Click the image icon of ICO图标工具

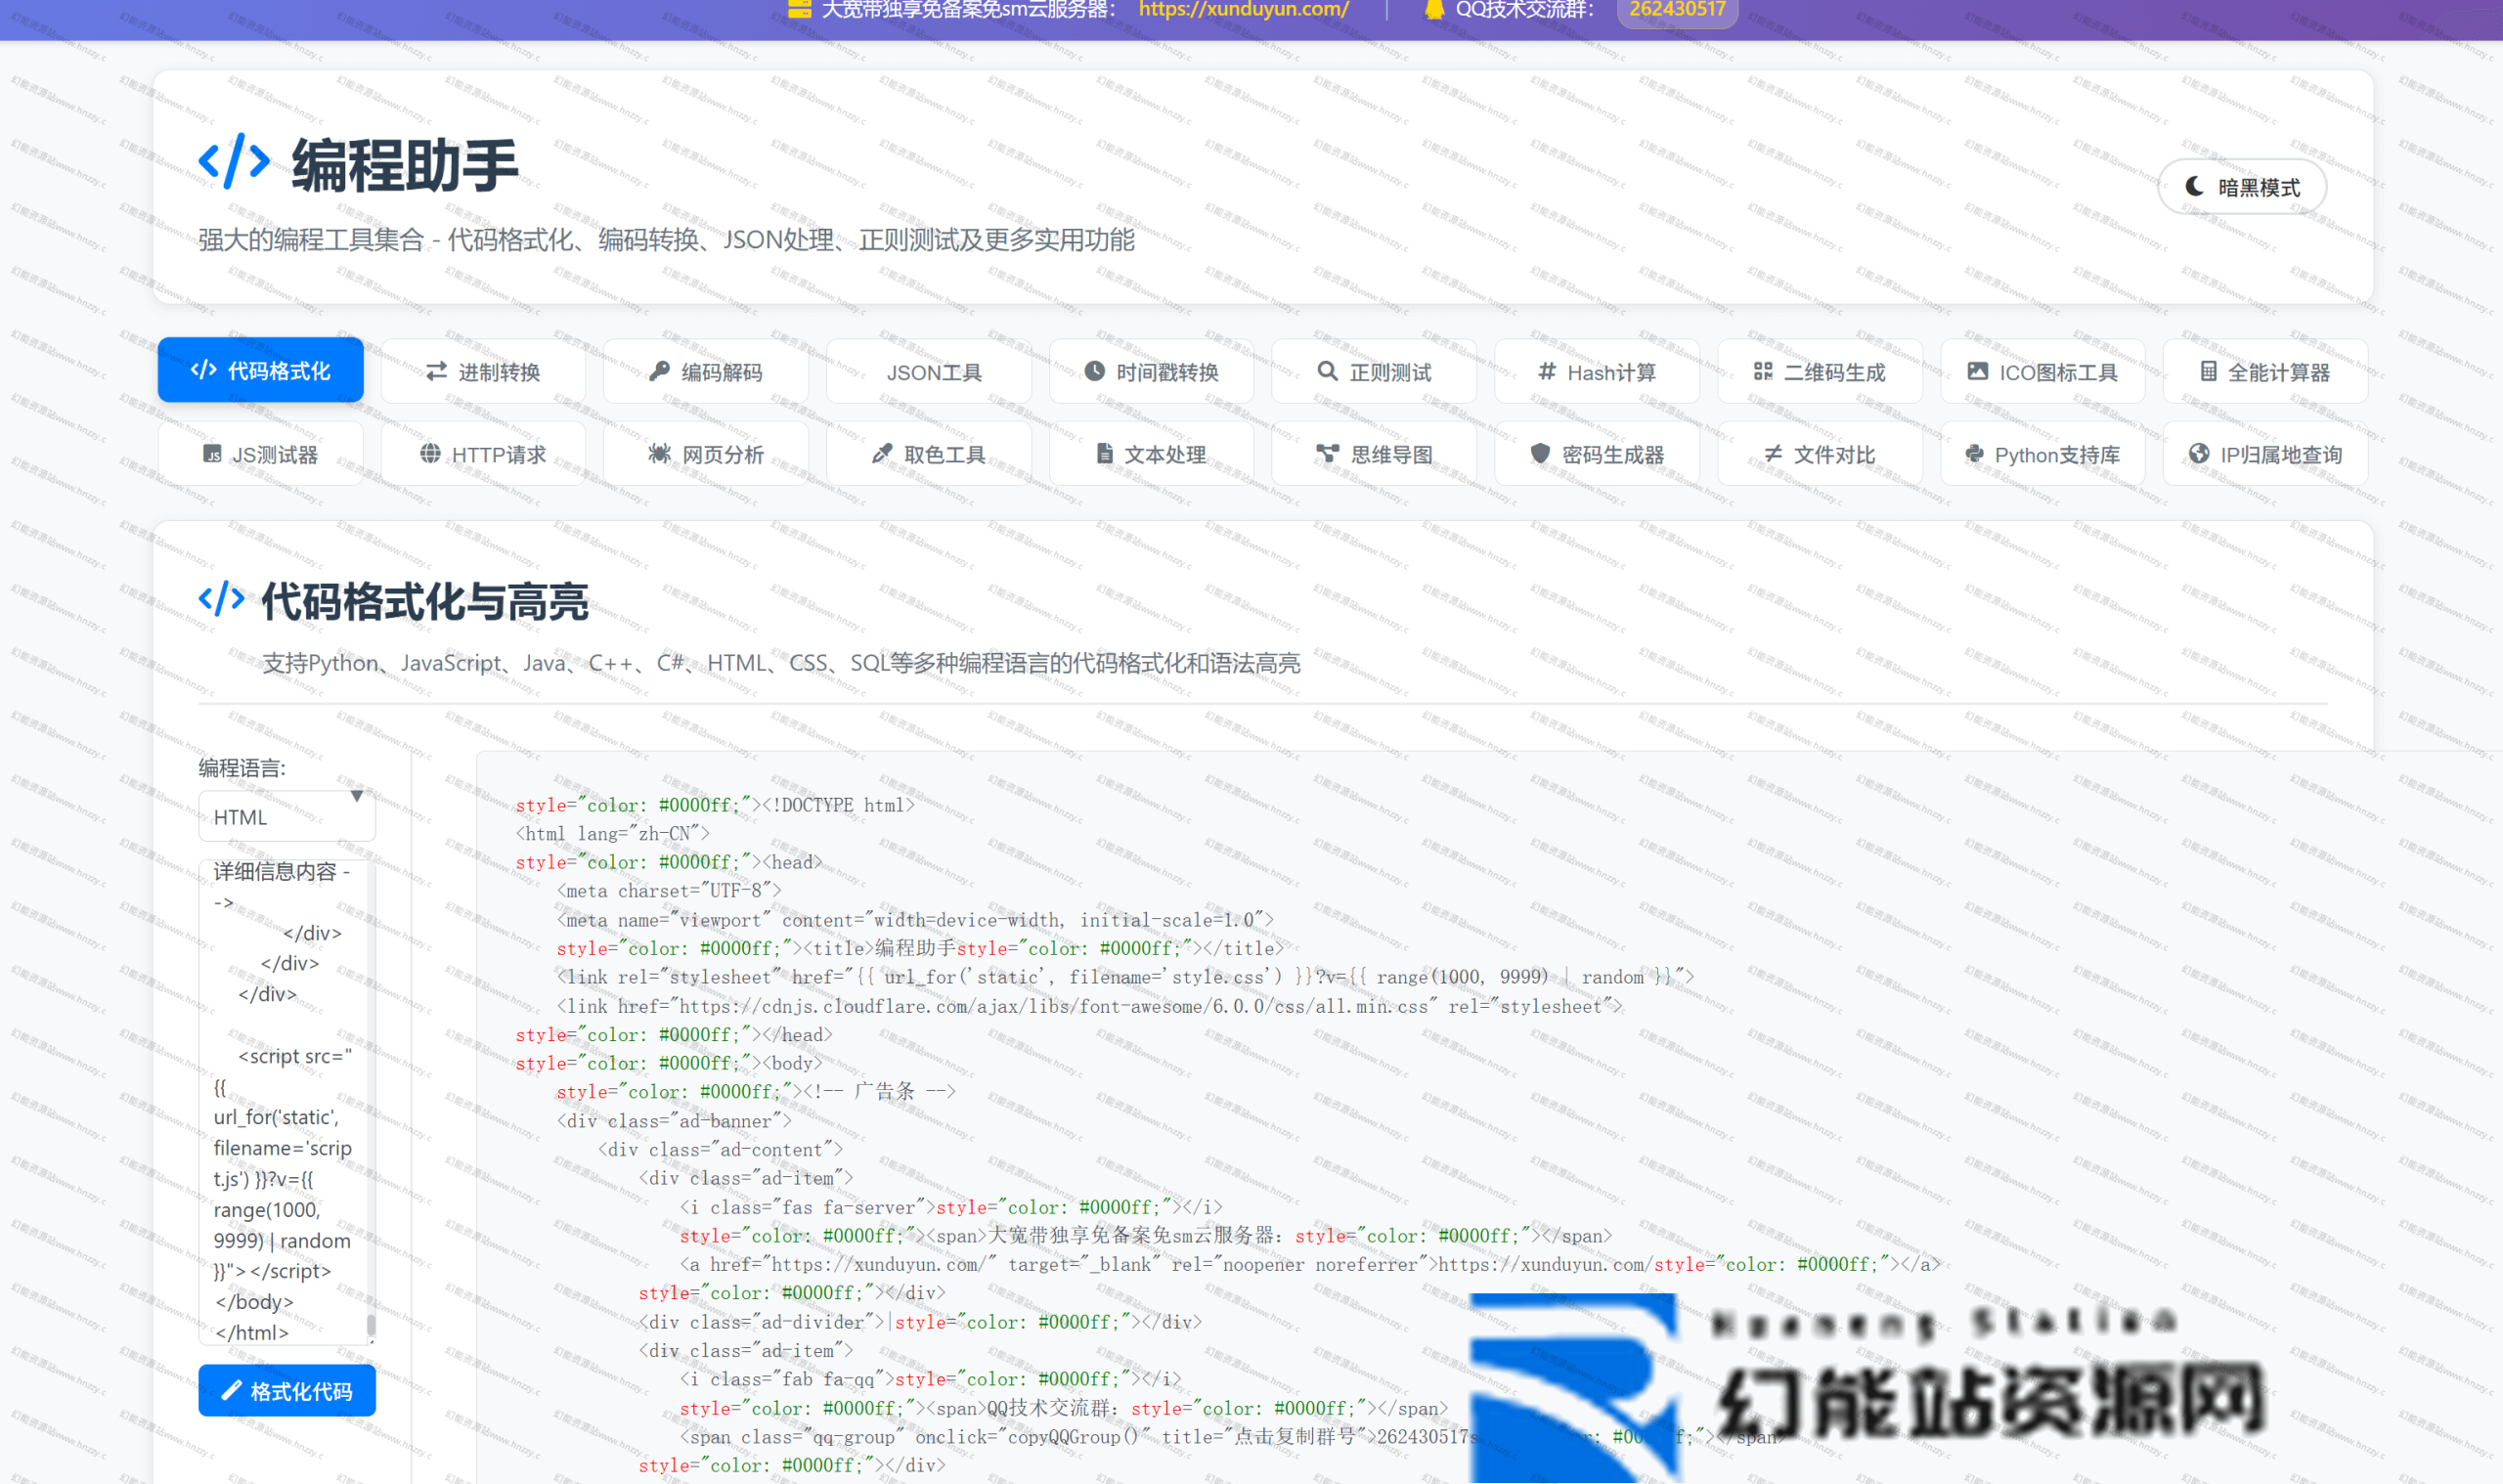click(1977, 371)
